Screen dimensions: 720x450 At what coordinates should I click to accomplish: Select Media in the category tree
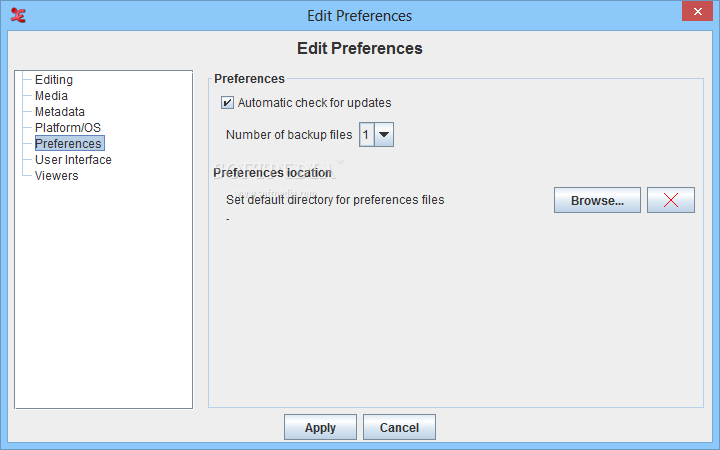click(51, 96)
